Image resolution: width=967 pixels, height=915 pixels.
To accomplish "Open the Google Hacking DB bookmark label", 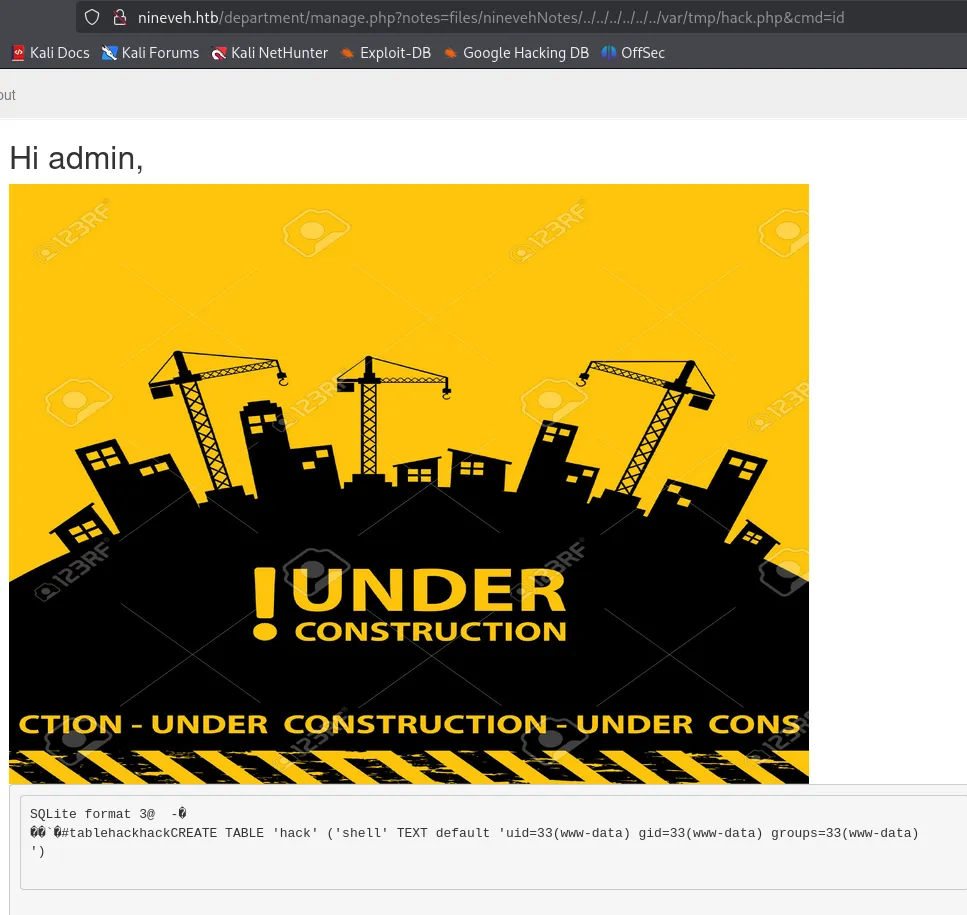I will click(526, 53).
